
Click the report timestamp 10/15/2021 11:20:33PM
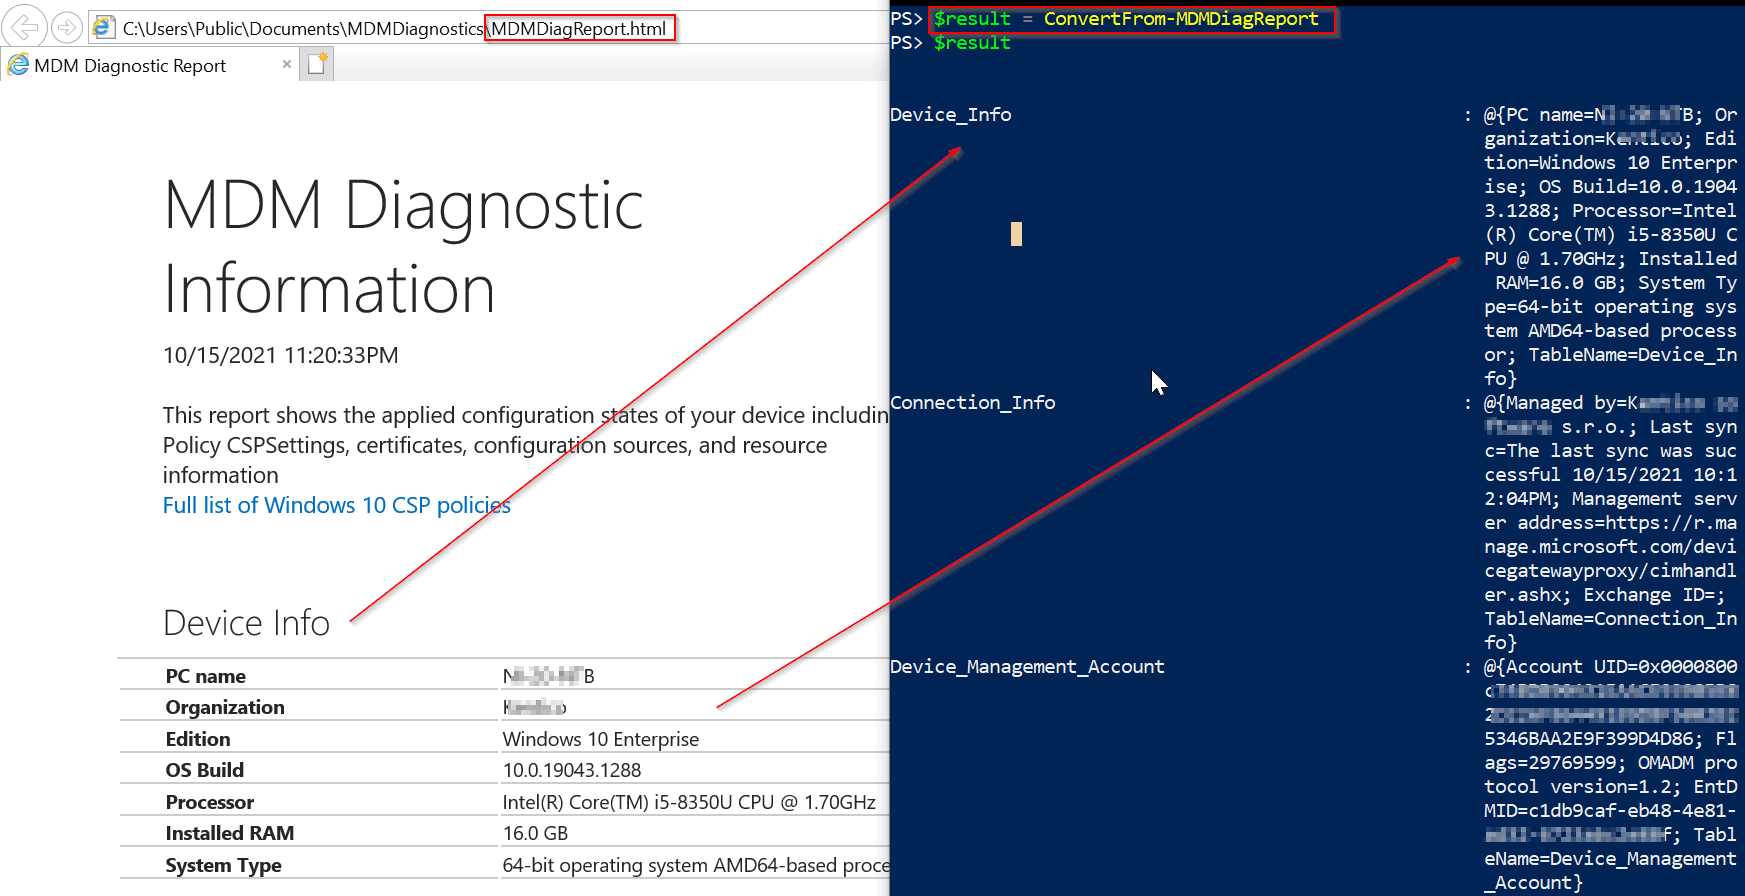coord(280,356)
